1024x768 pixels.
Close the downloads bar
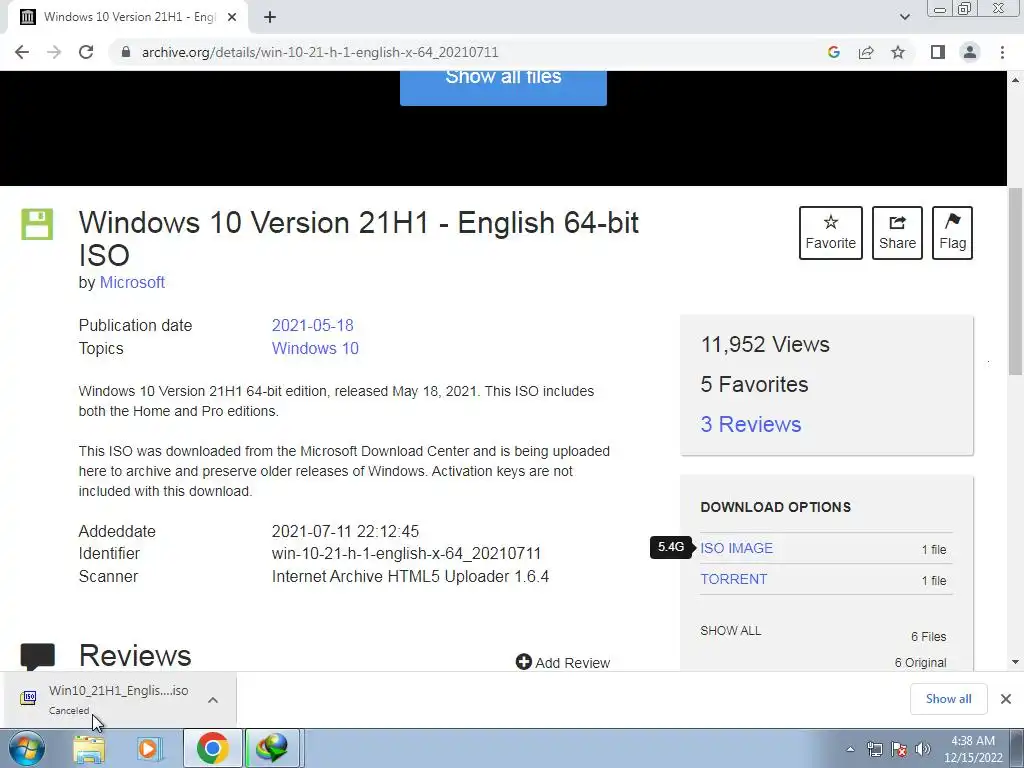pyautogui.click(x=1006, y=699)
